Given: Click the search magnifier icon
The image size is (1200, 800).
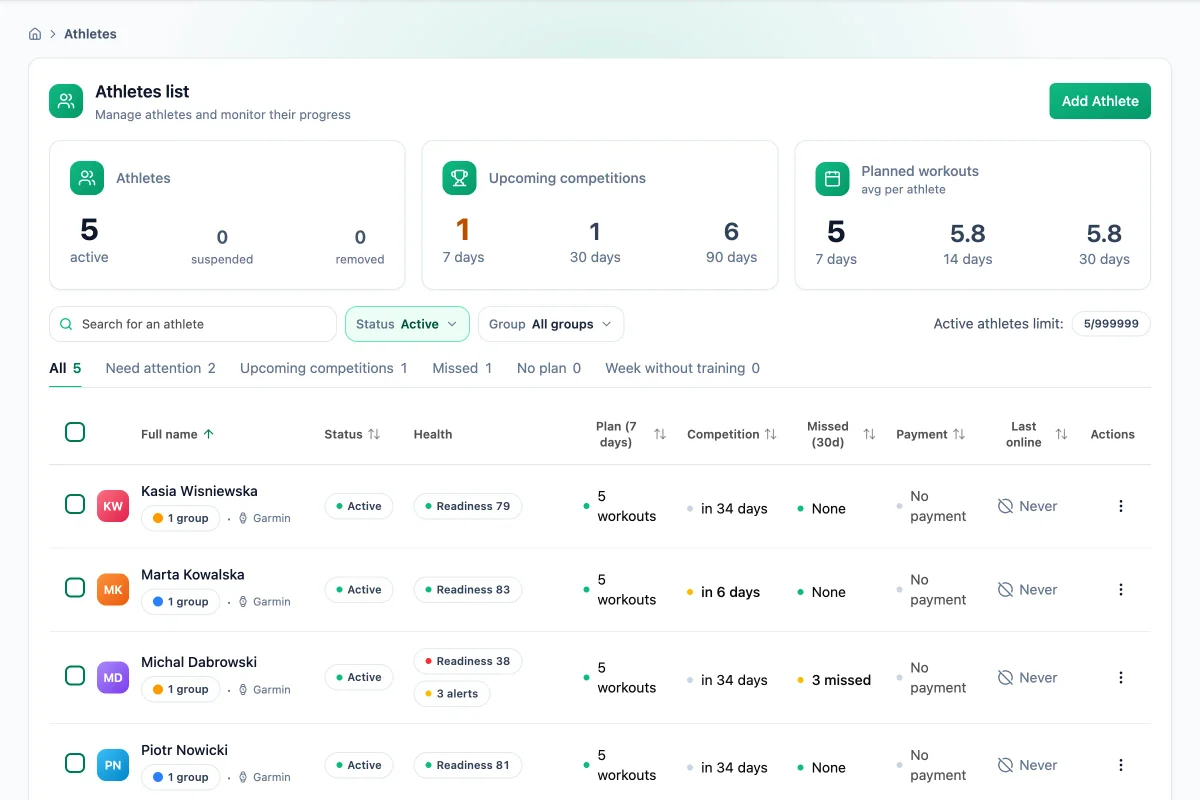Looking at the screenshot, I should click(x=66, y=324).
